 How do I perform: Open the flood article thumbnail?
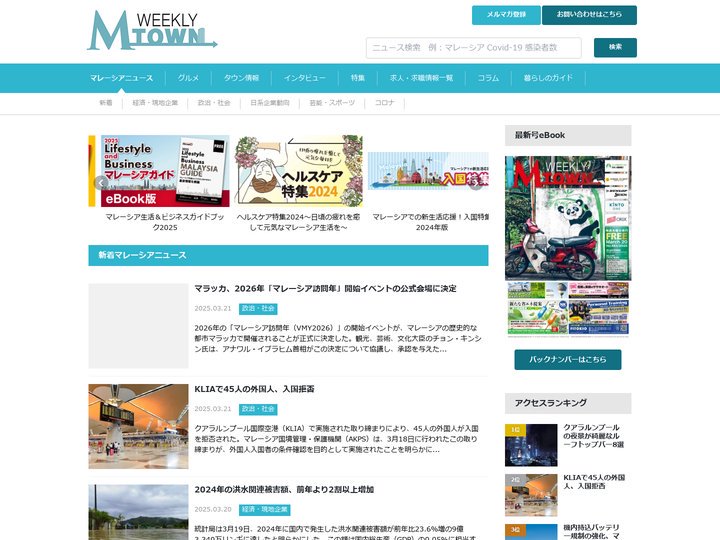[138, 512]
